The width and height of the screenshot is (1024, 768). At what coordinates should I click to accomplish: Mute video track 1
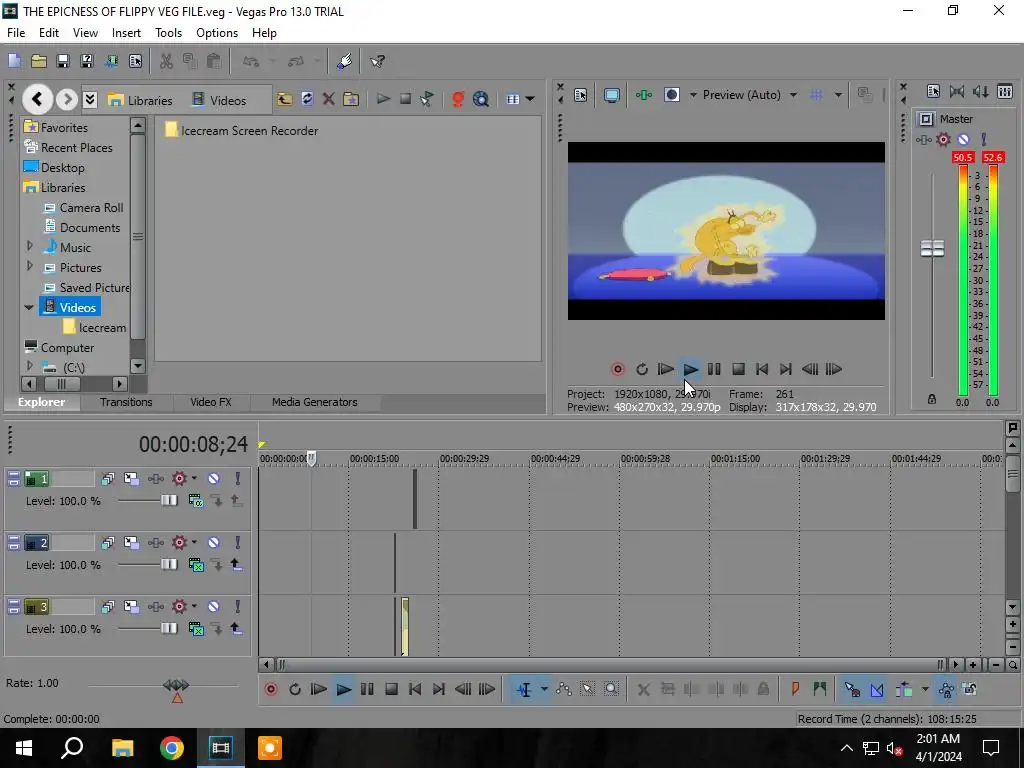pos(214,479)
